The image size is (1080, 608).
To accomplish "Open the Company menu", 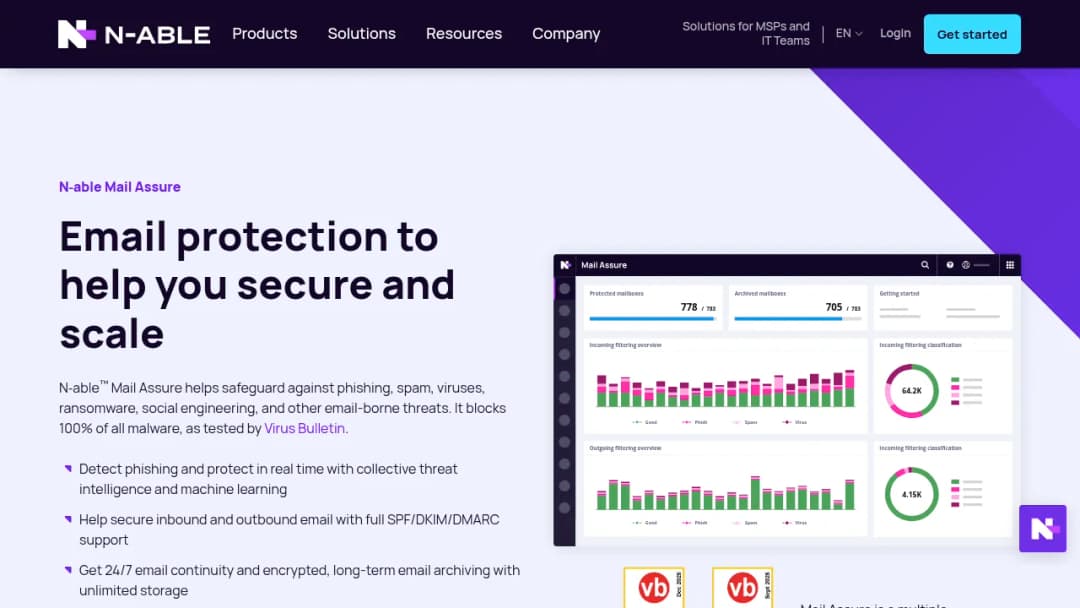I will [x=566, y=34].
